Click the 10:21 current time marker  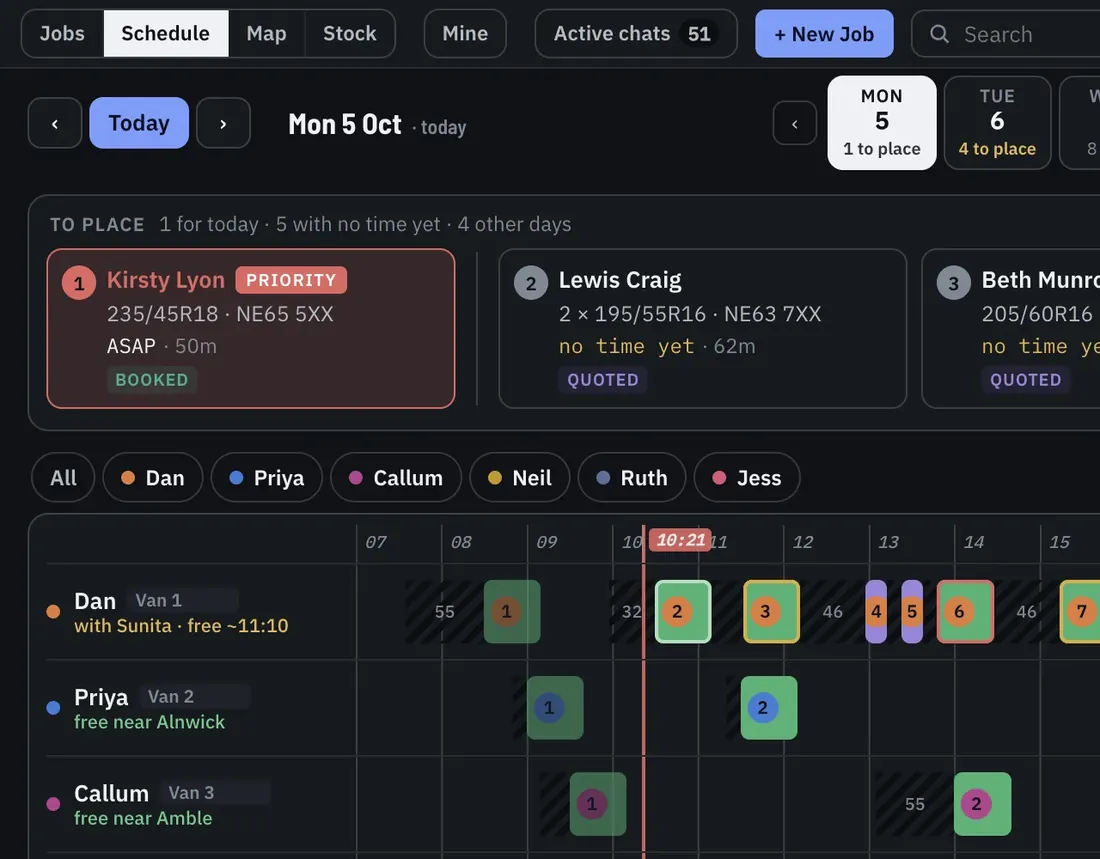[x=680, y=540]
